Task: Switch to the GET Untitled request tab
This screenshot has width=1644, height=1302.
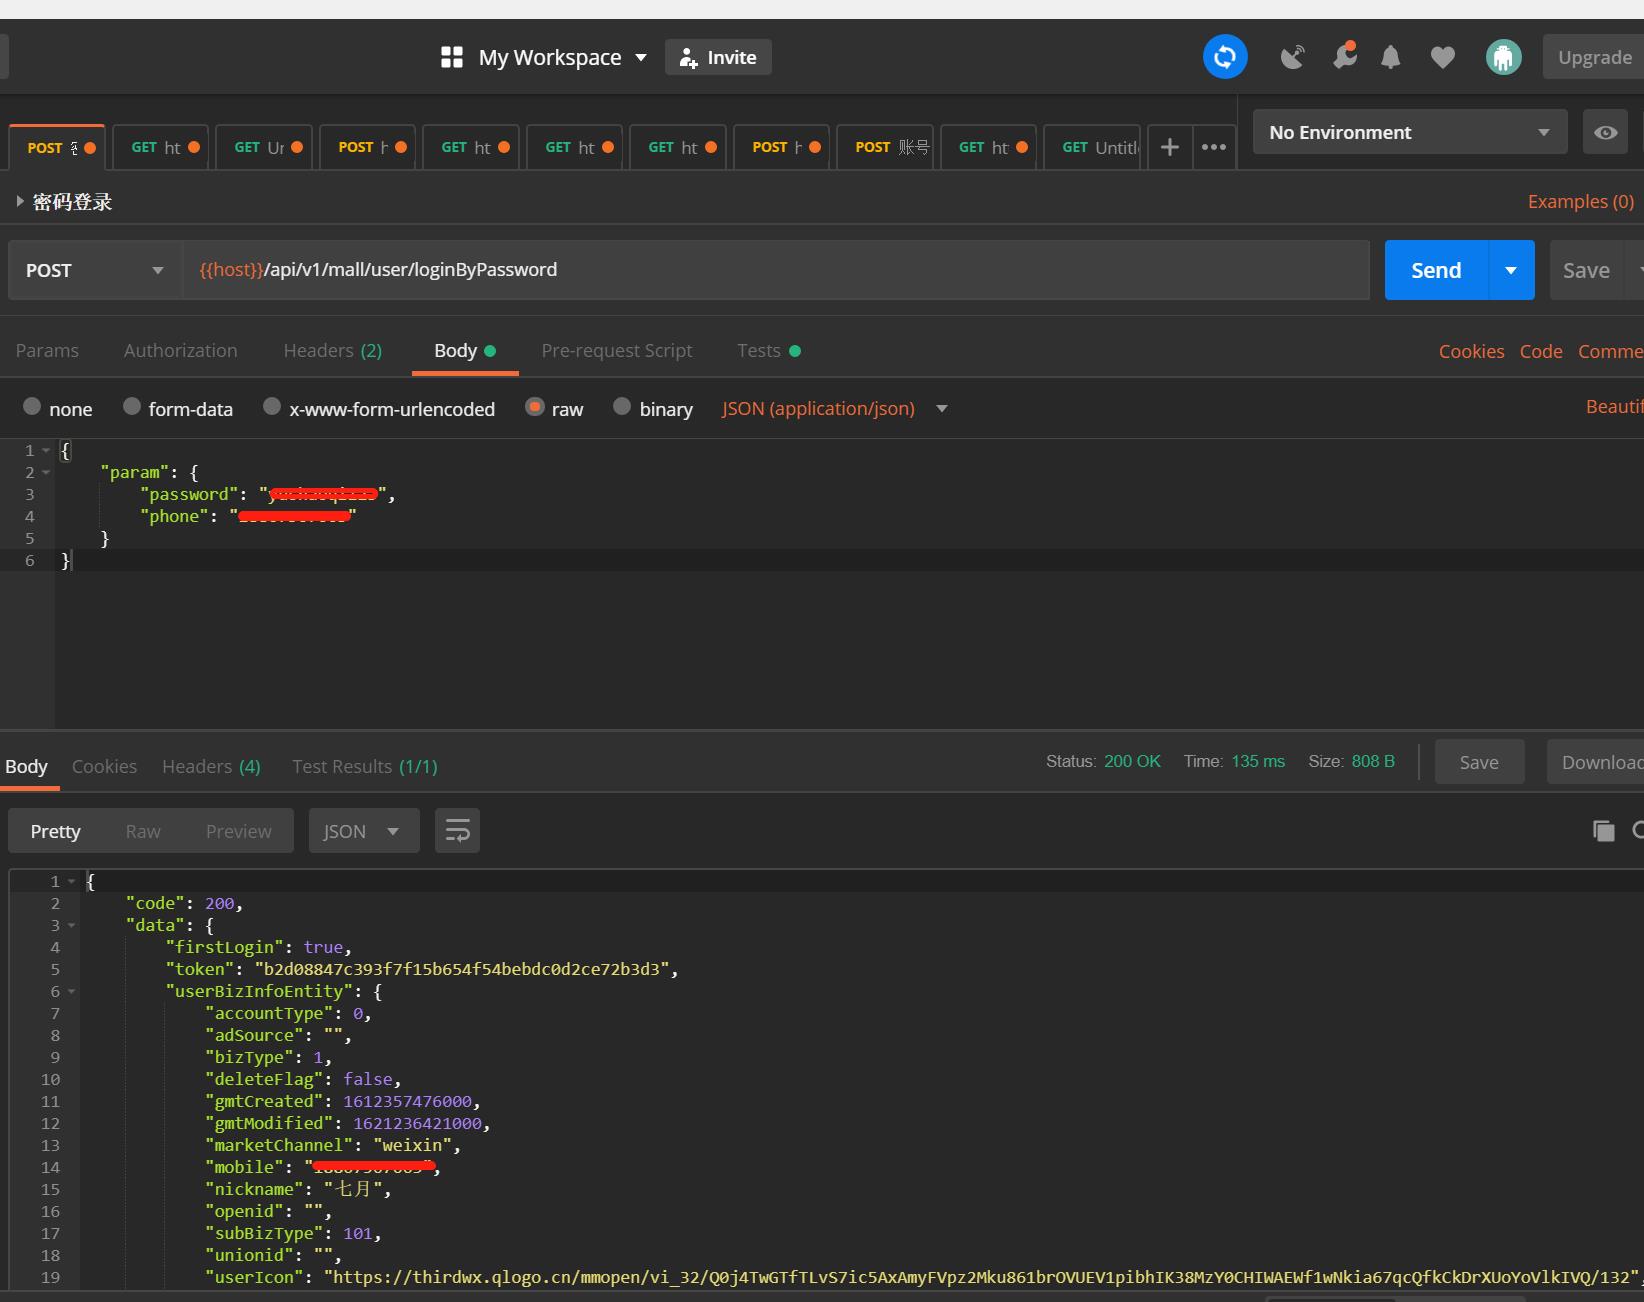Action: click(1092, 147)
